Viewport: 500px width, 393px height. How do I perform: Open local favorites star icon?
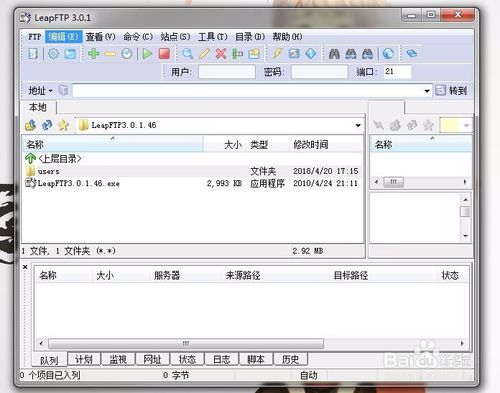click(63, 125)
